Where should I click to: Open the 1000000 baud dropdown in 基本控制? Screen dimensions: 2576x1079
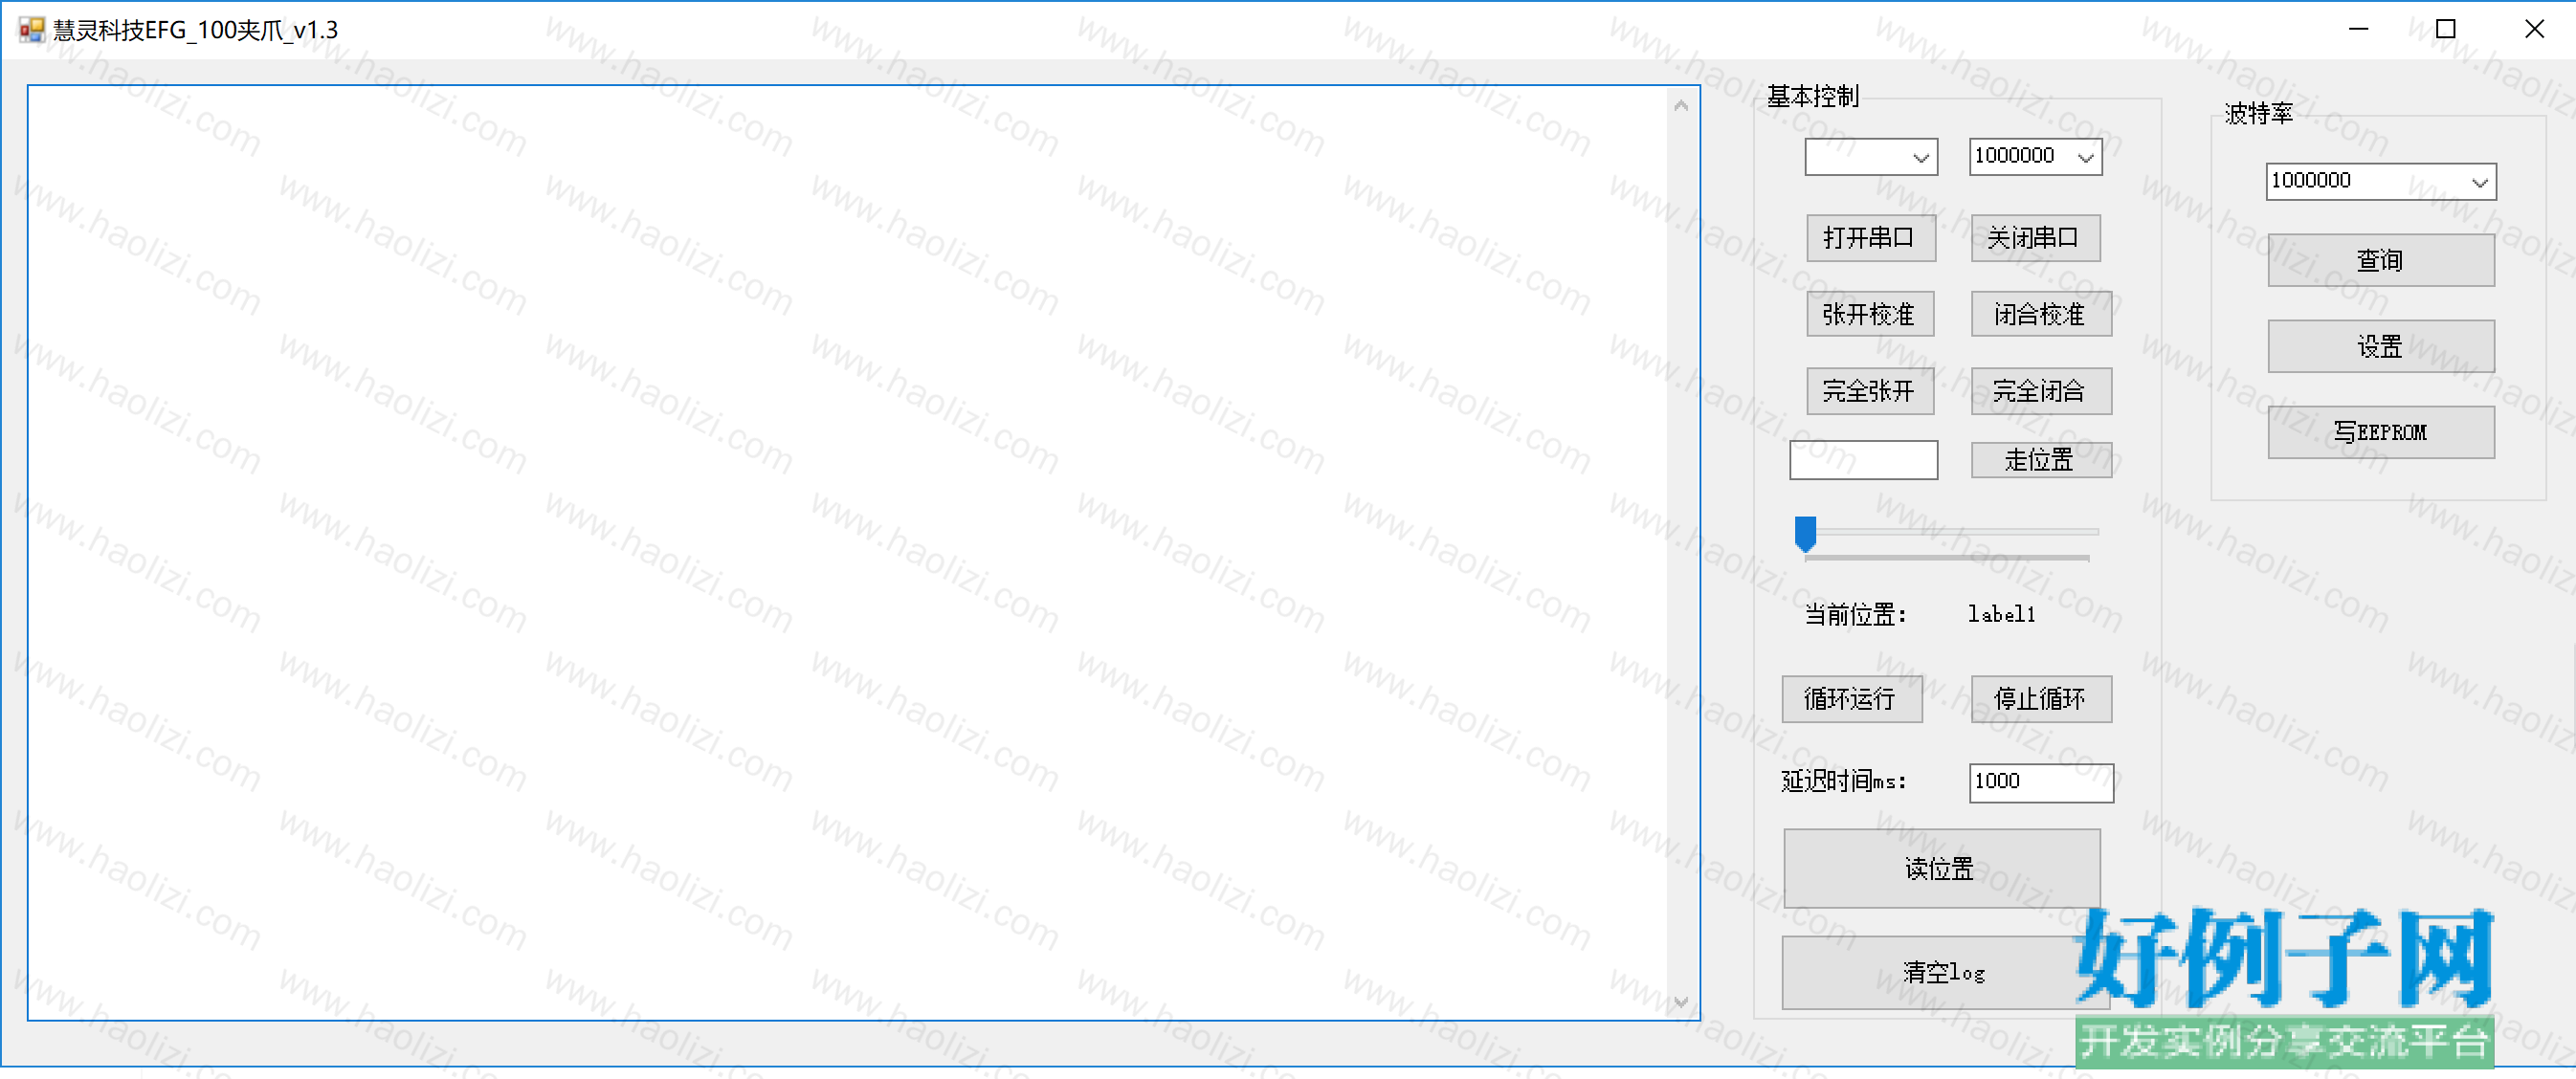point(2035,157)
